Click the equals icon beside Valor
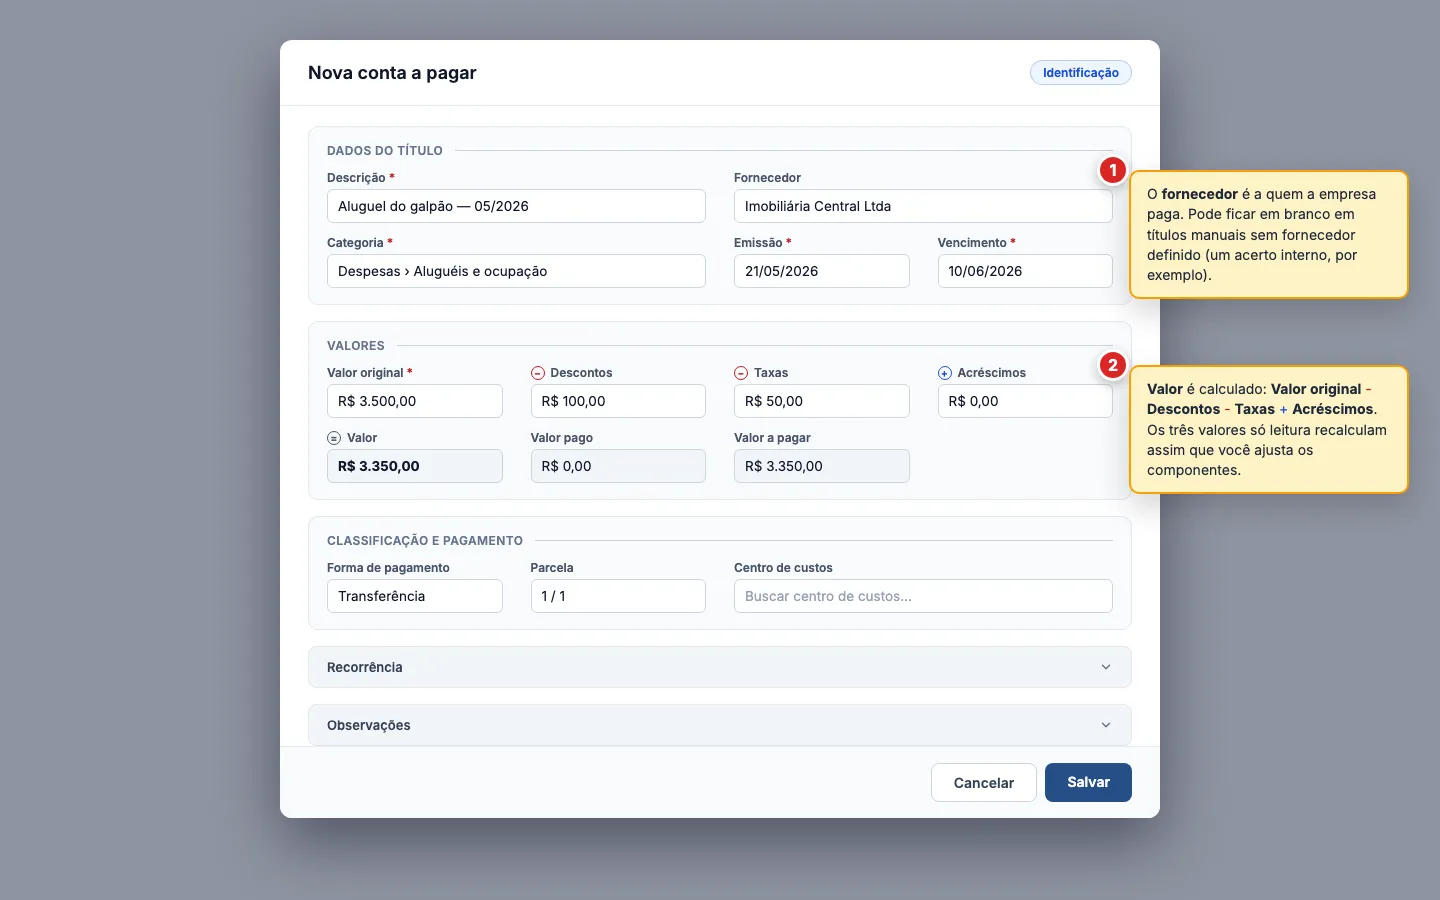 point(334,438)
